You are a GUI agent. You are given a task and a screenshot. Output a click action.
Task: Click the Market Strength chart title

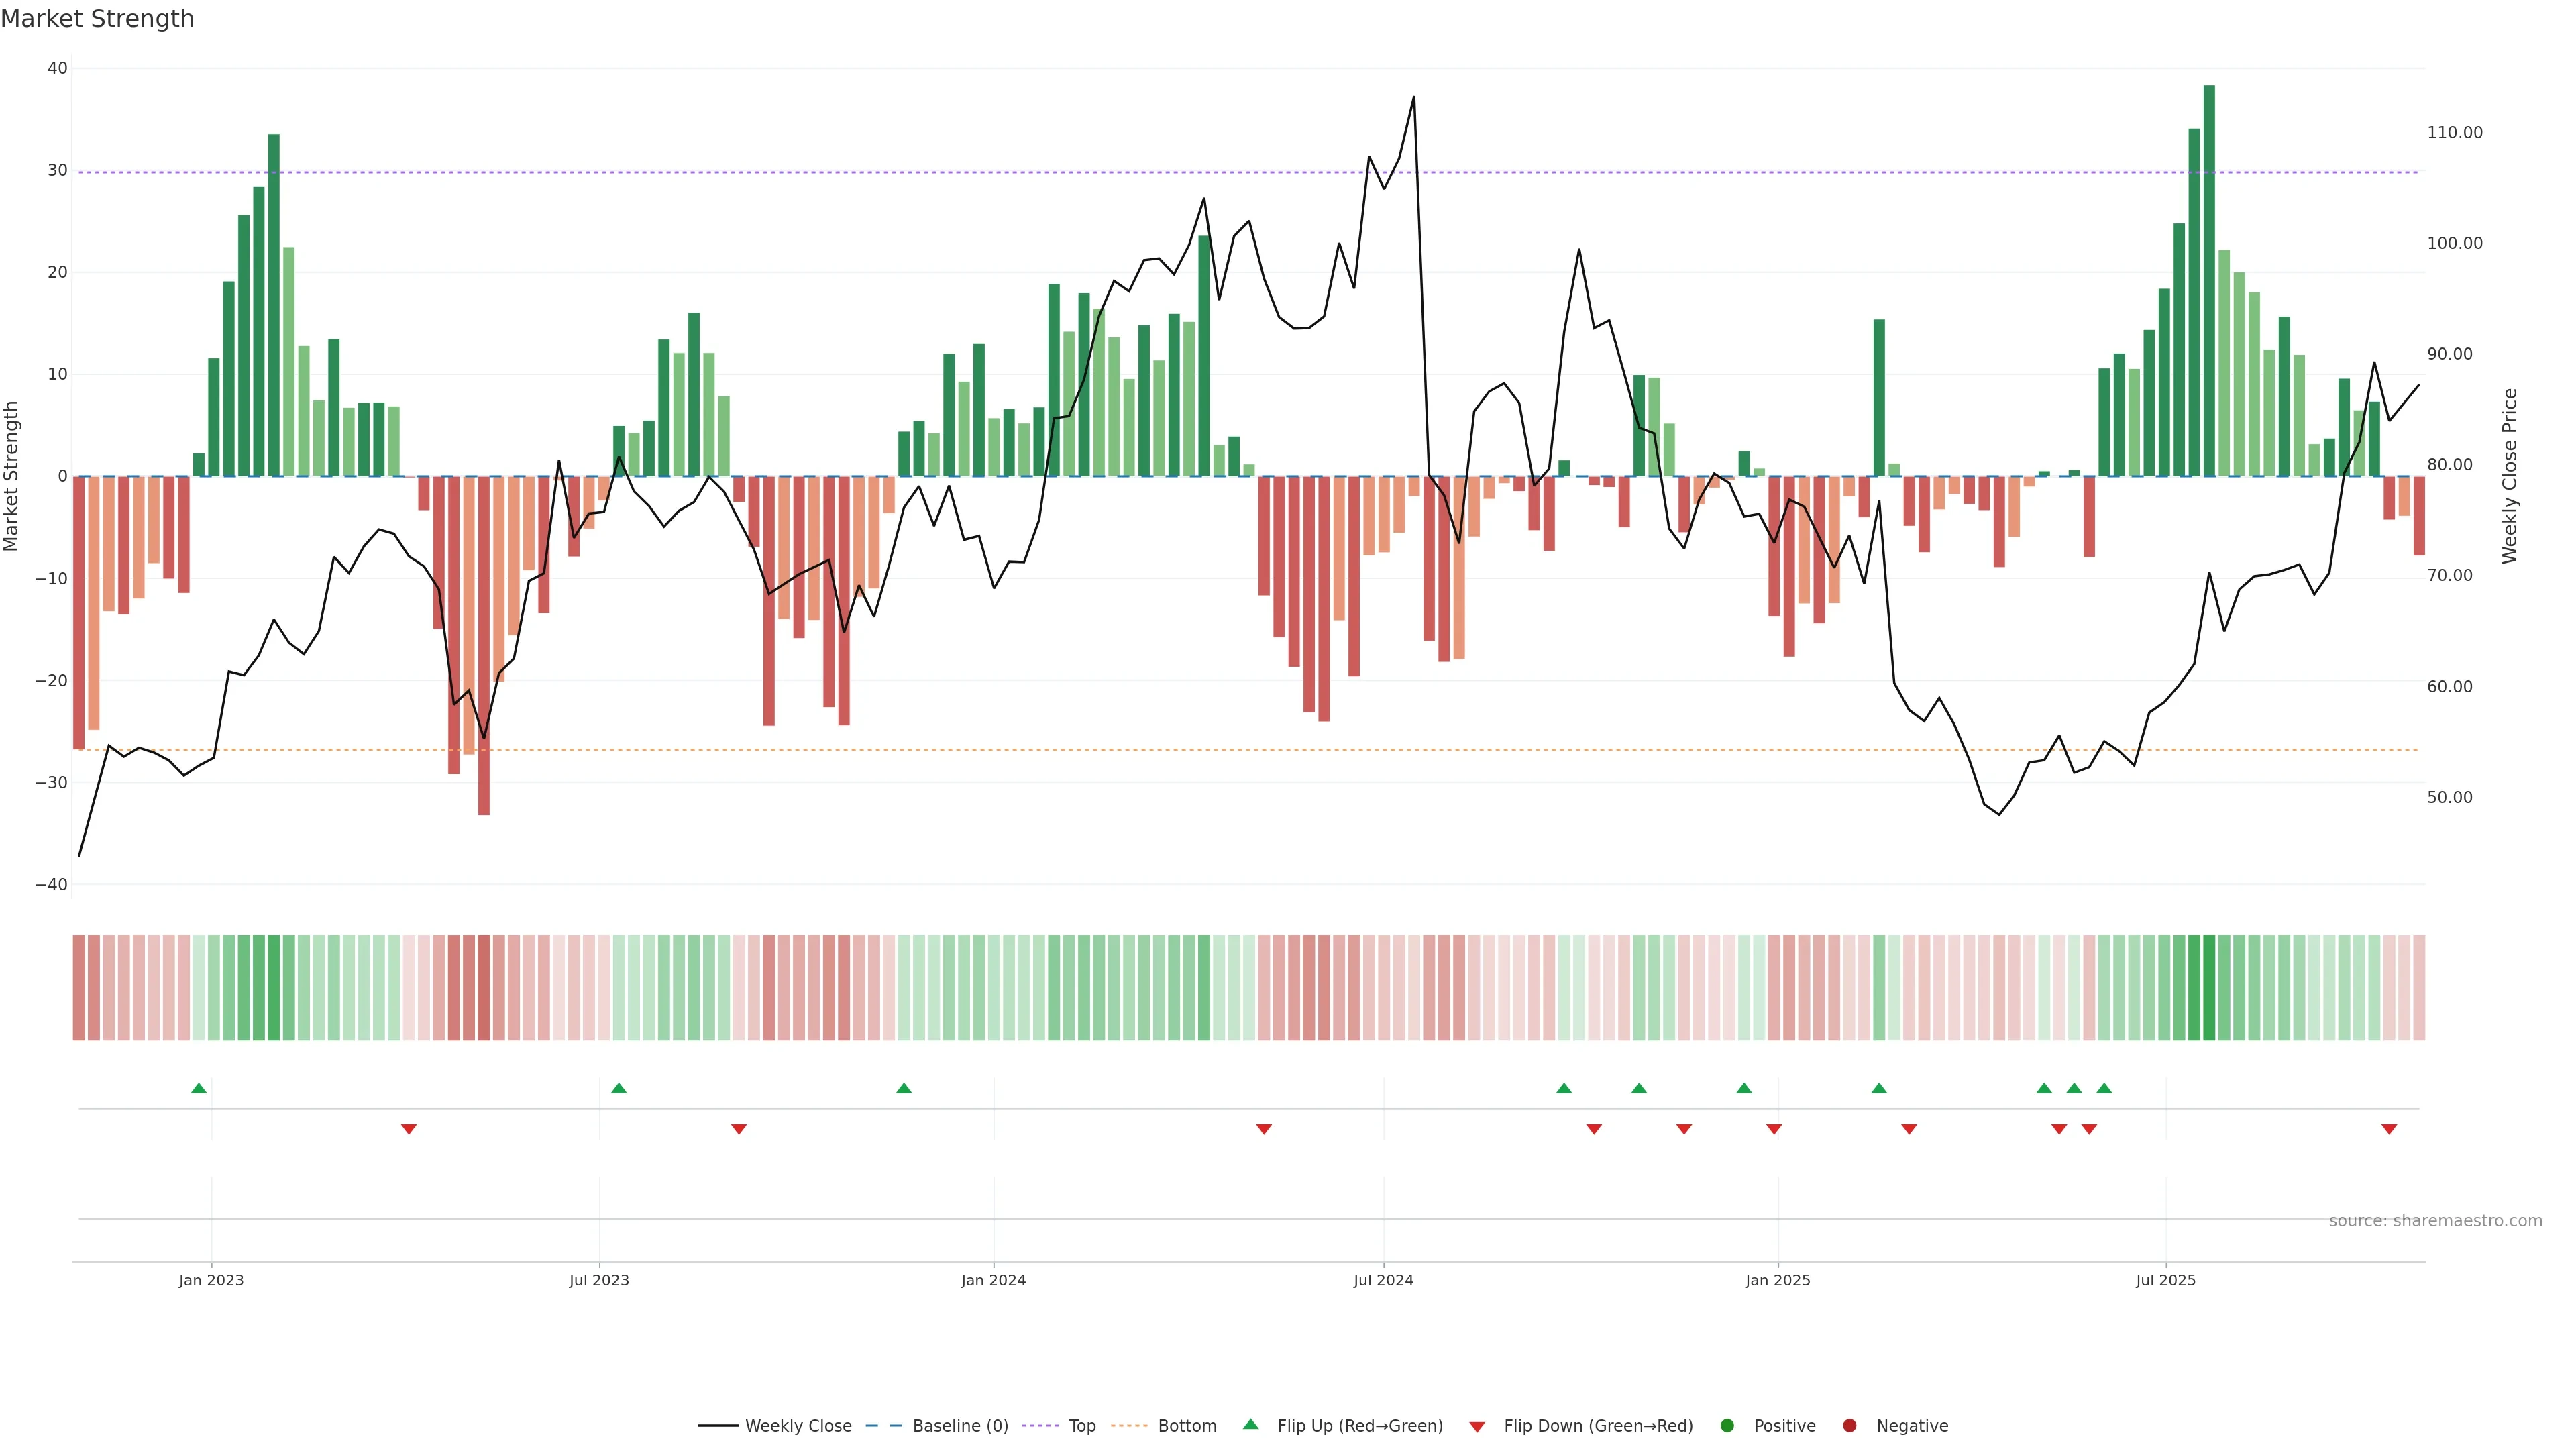[97, 19]
